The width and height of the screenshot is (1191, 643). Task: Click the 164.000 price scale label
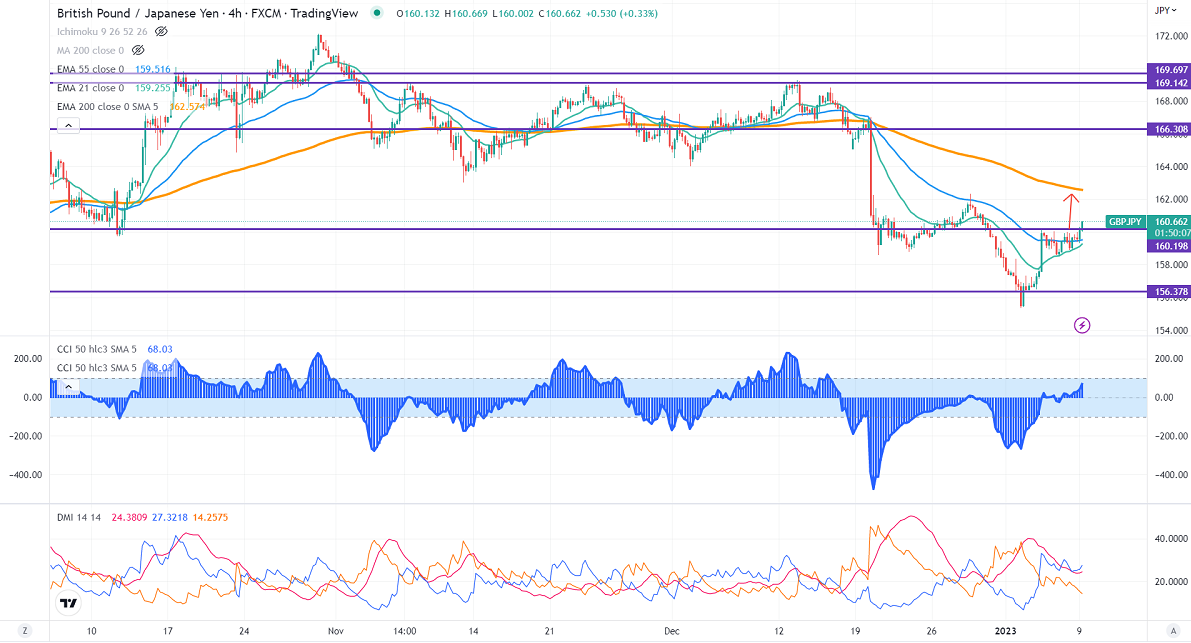pyautogui.click(x=1171, y=167)
